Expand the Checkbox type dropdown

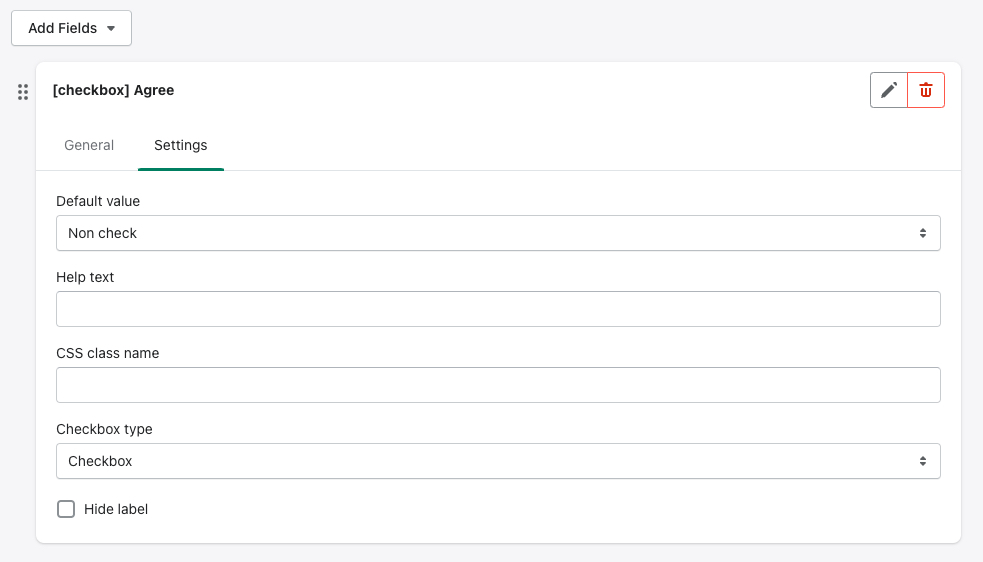click(x=497, y=461)
